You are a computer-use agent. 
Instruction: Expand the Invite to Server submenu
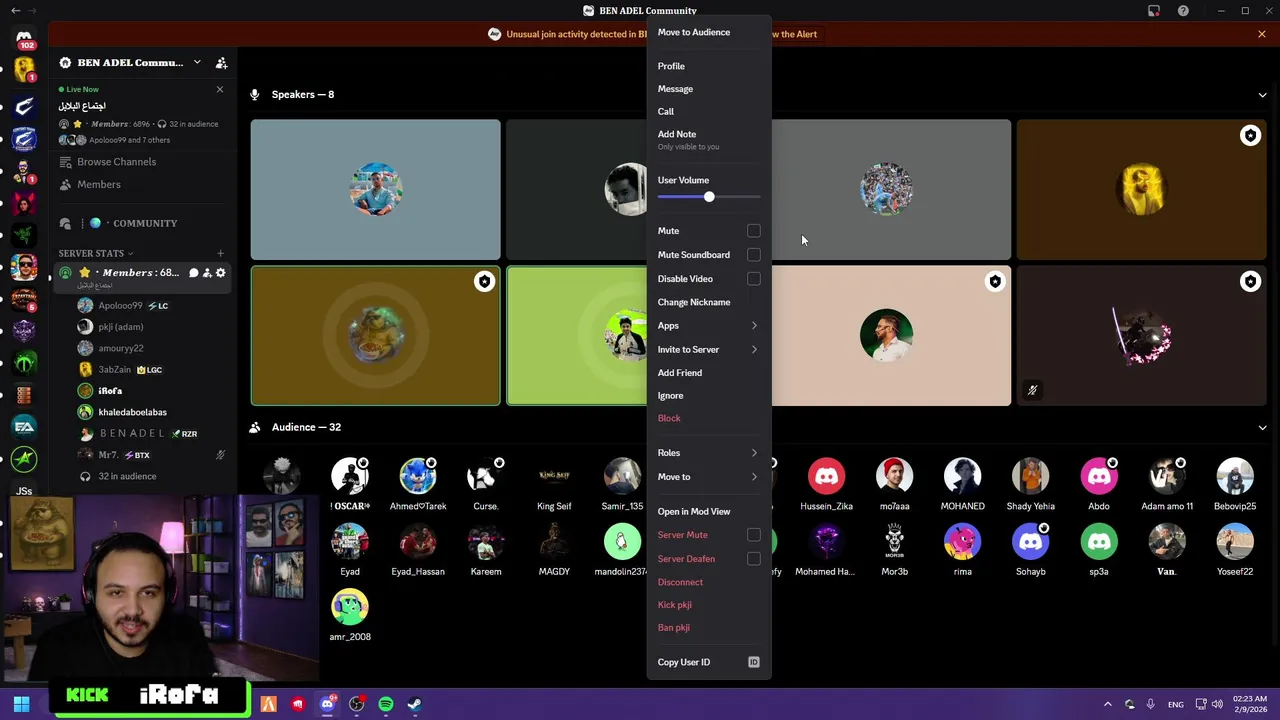pos(709,349)
